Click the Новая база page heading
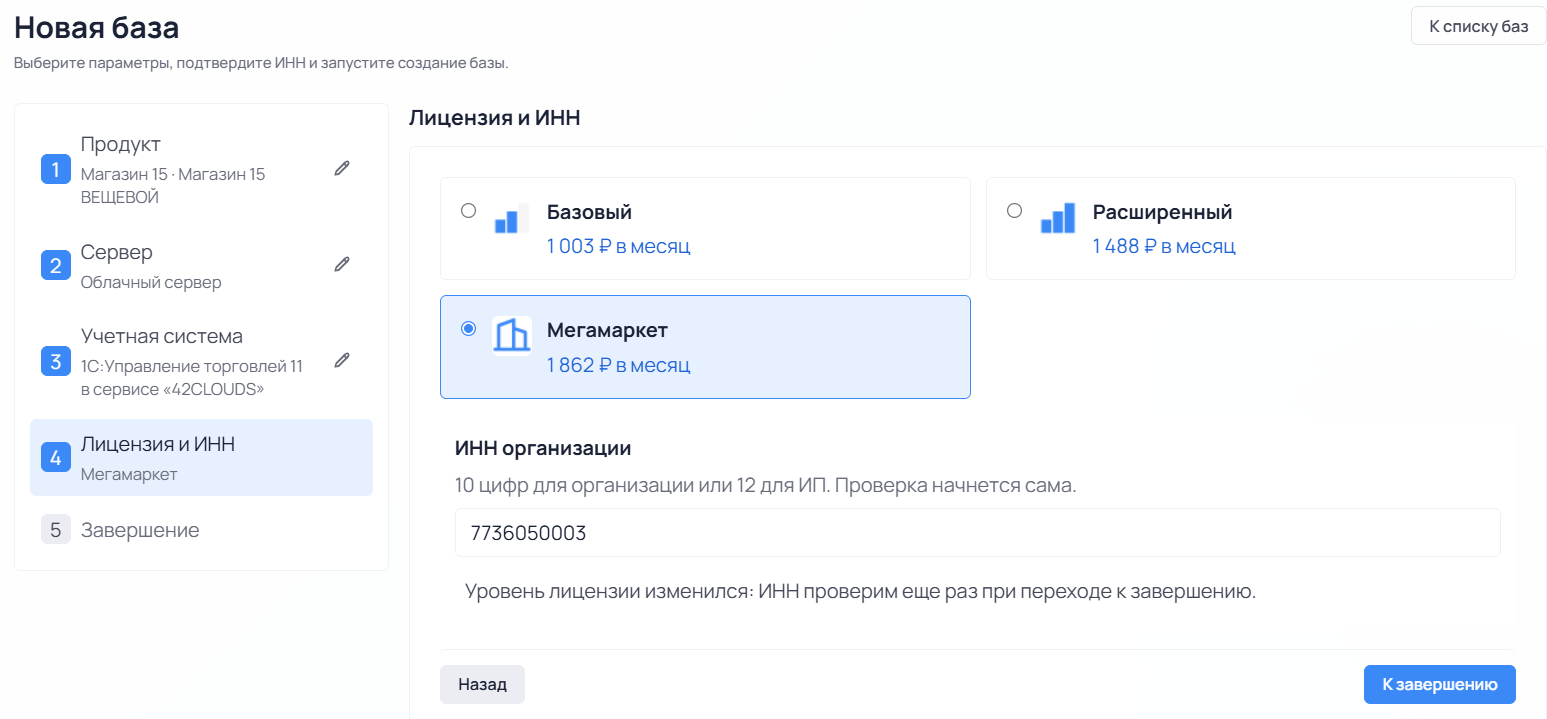Viewport: 1547px width, 719px height. 97,27
